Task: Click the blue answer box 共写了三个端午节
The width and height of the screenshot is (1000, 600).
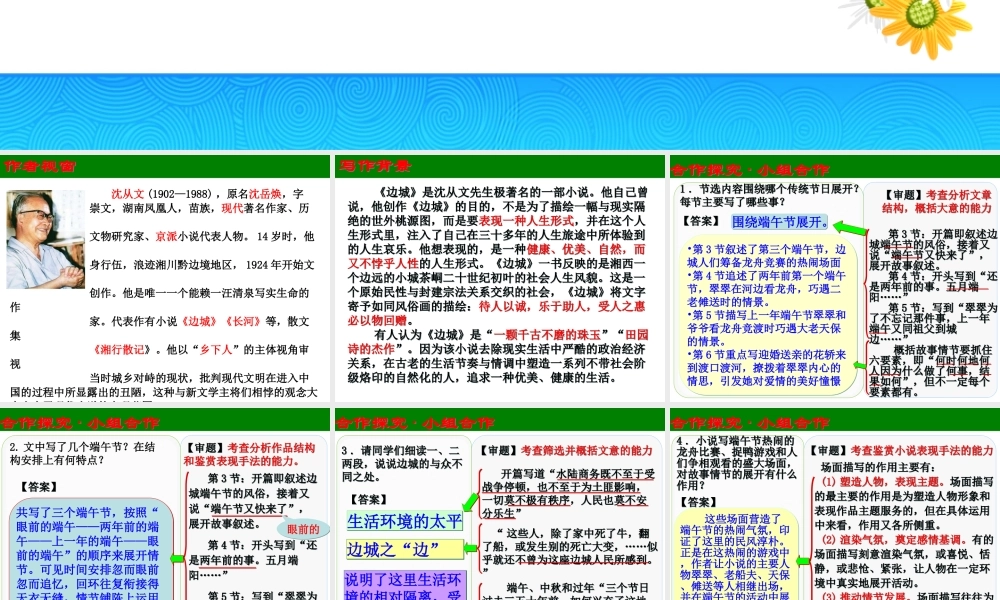Action: click(x=91, y=550)
